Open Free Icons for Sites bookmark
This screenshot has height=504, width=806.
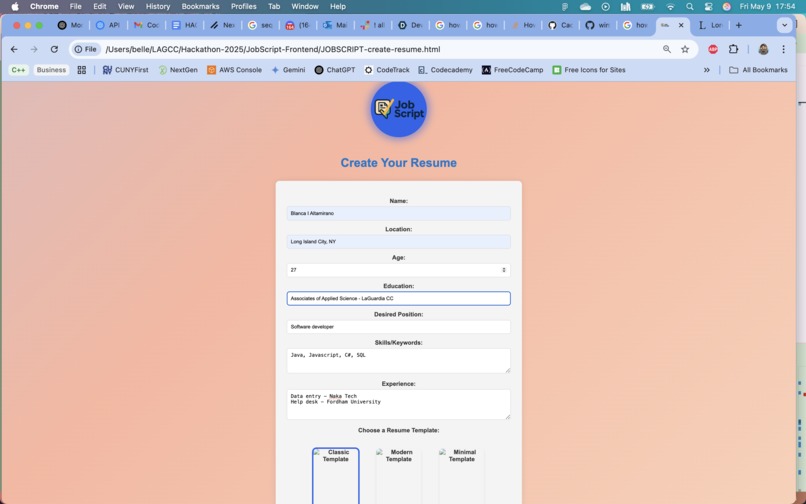[589, 70]
